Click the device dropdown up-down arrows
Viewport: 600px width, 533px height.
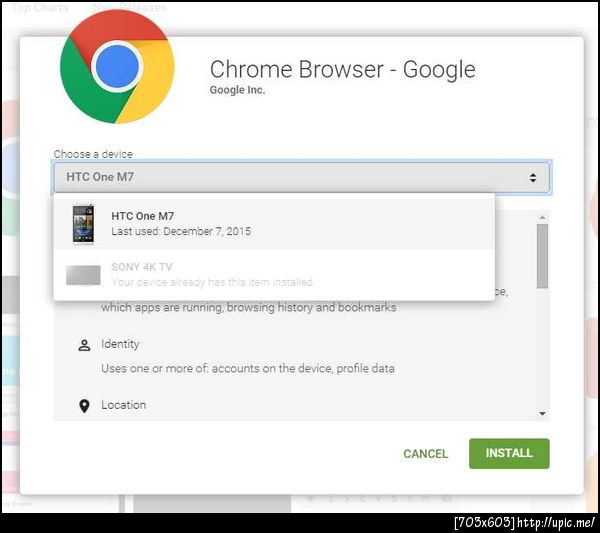[x=533, y=178]
